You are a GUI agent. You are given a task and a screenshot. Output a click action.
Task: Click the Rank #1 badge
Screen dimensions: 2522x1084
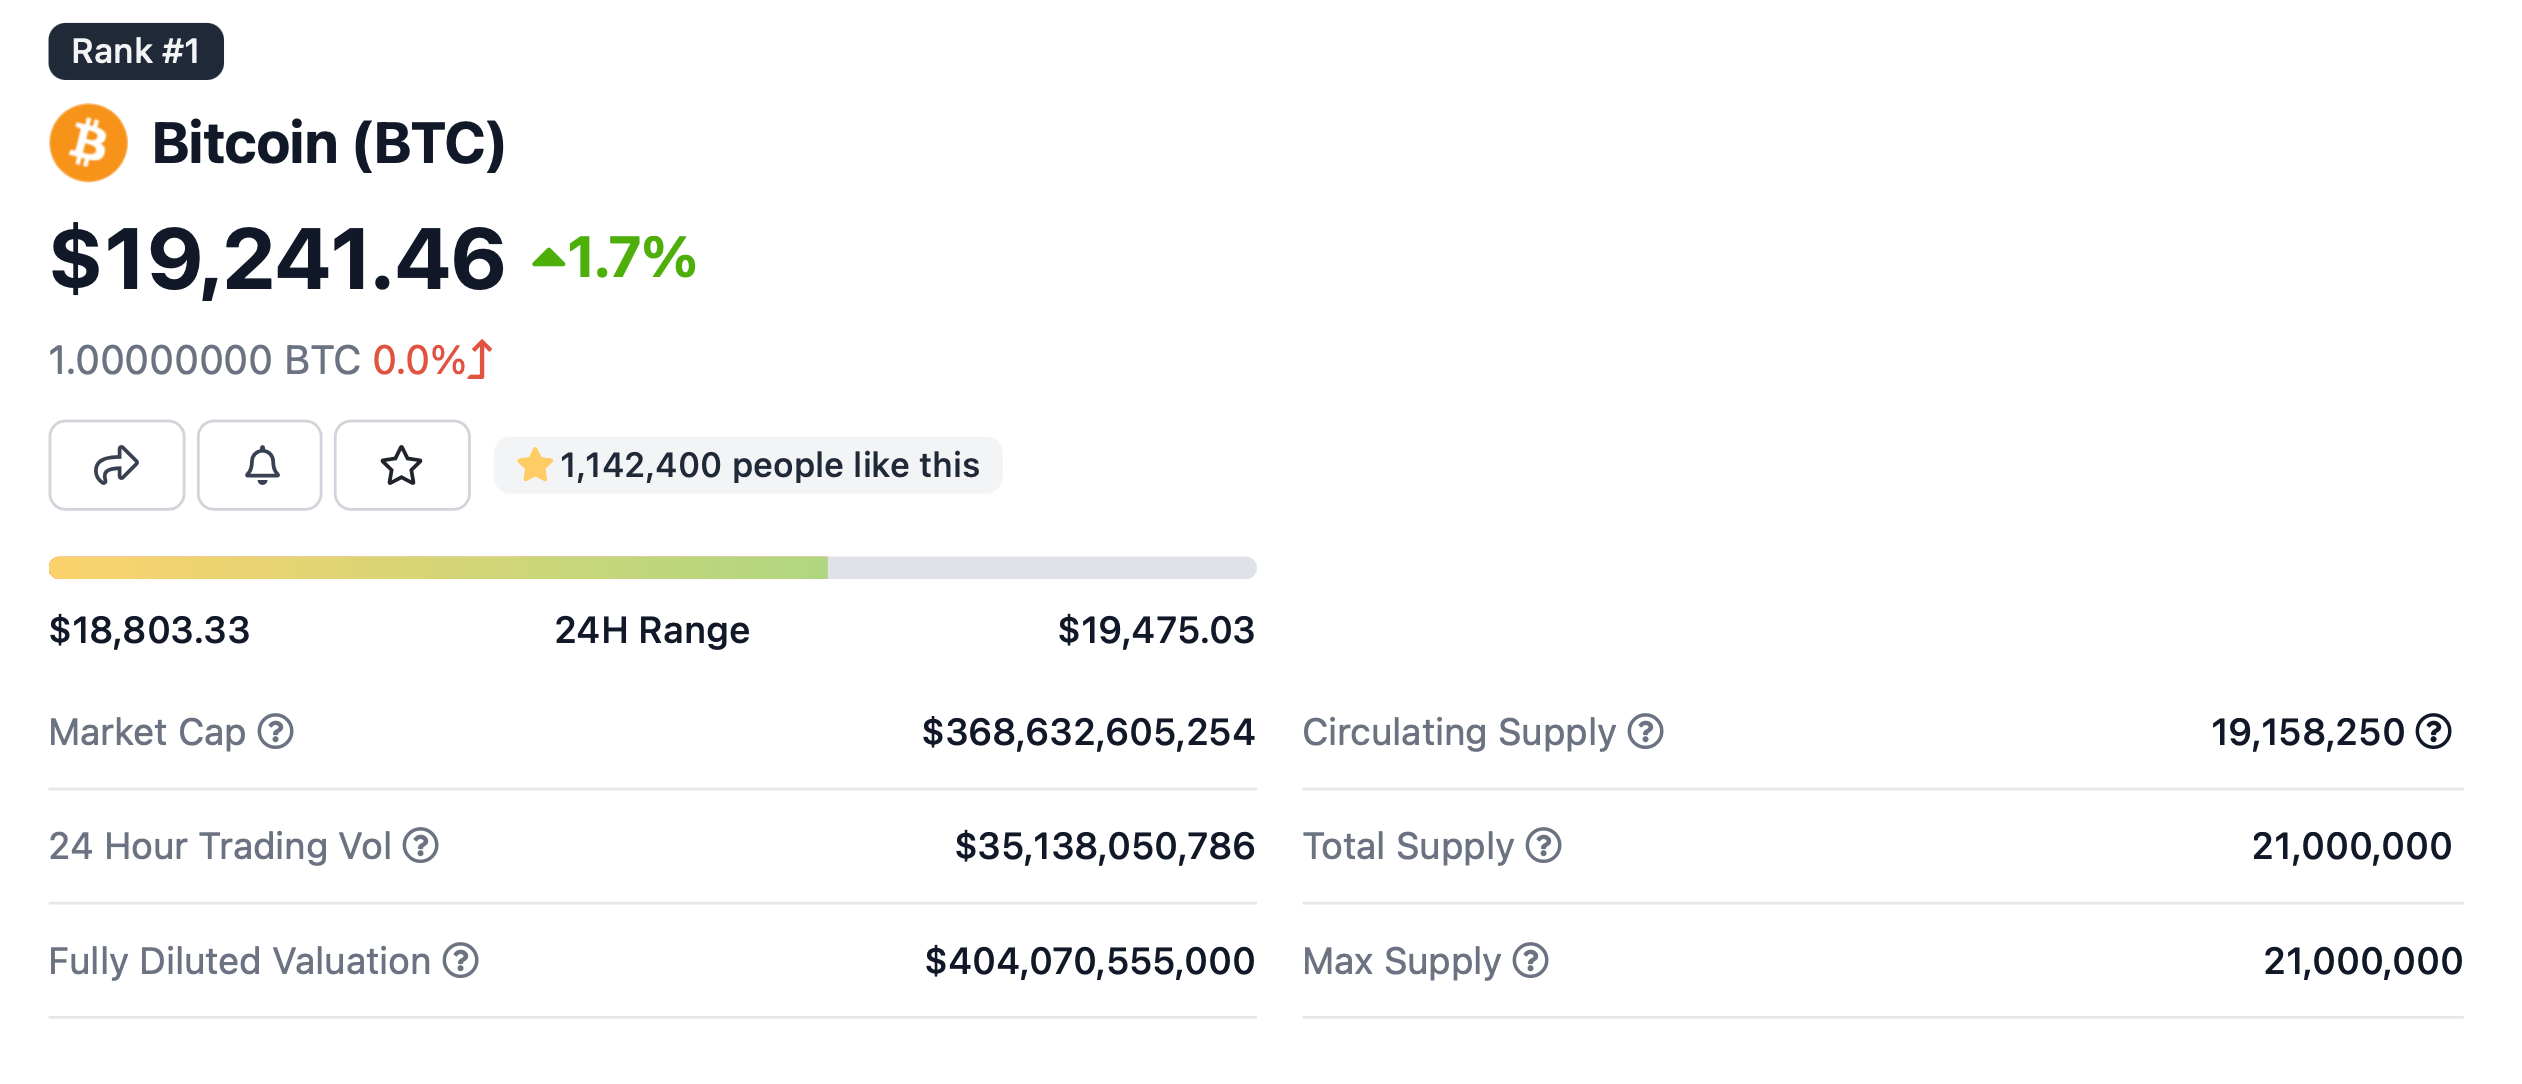click(x=136, y=51)
